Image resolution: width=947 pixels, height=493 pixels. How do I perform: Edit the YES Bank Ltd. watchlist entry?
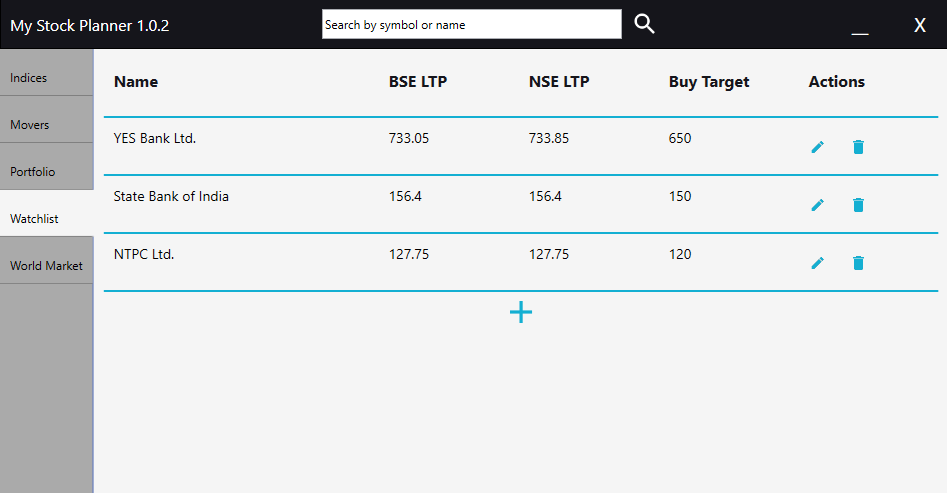[818, 147]
